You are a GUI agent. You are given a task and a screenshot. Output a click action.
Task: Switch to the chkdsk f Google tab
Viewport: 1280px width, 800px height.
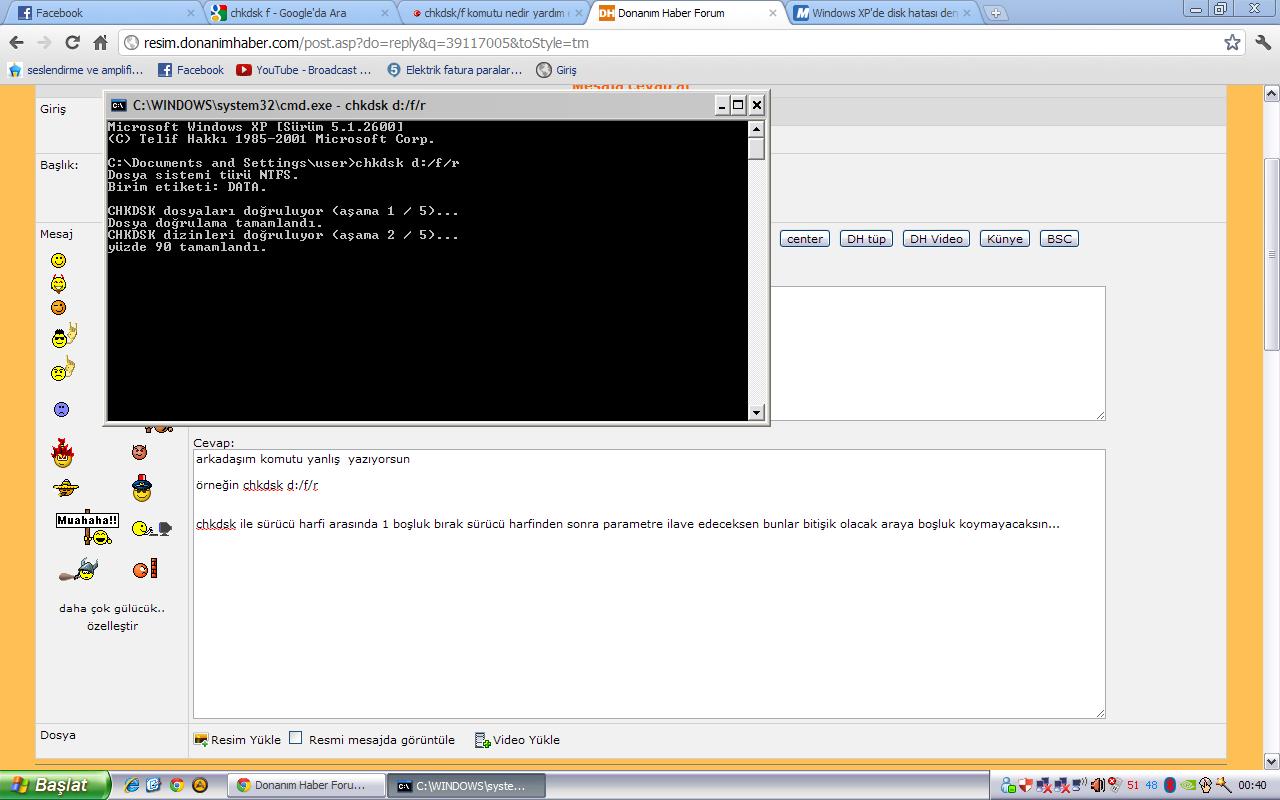[302, 13]
